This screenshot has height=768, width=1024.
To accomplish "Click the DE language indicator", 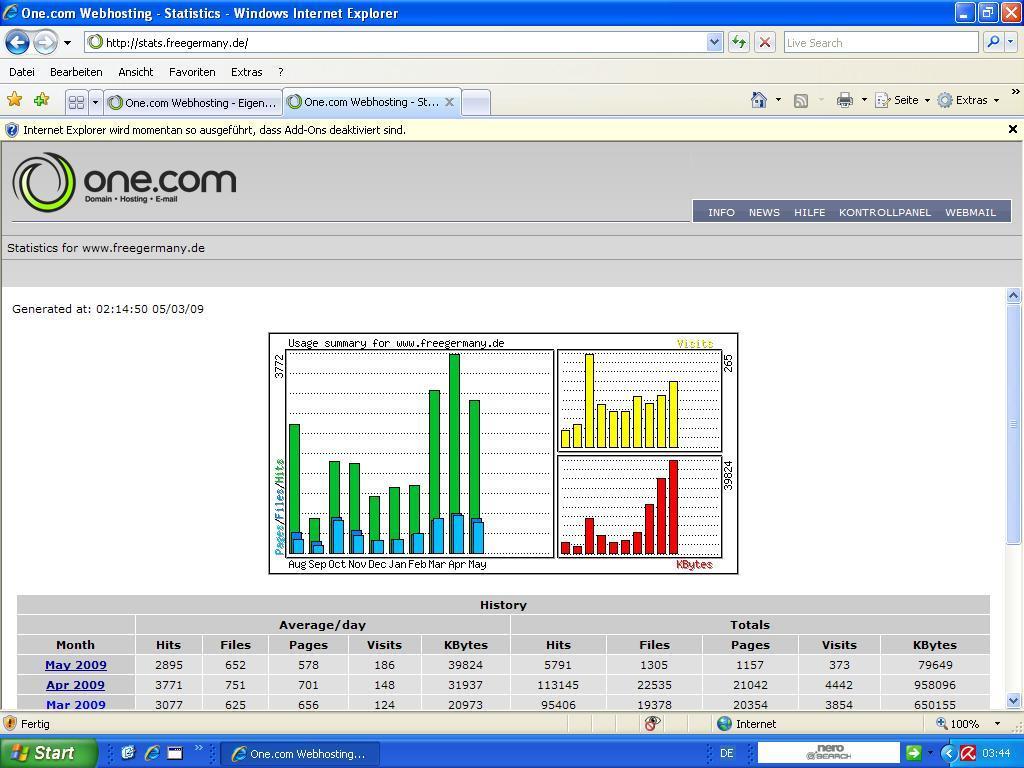I will click(726, 753).
